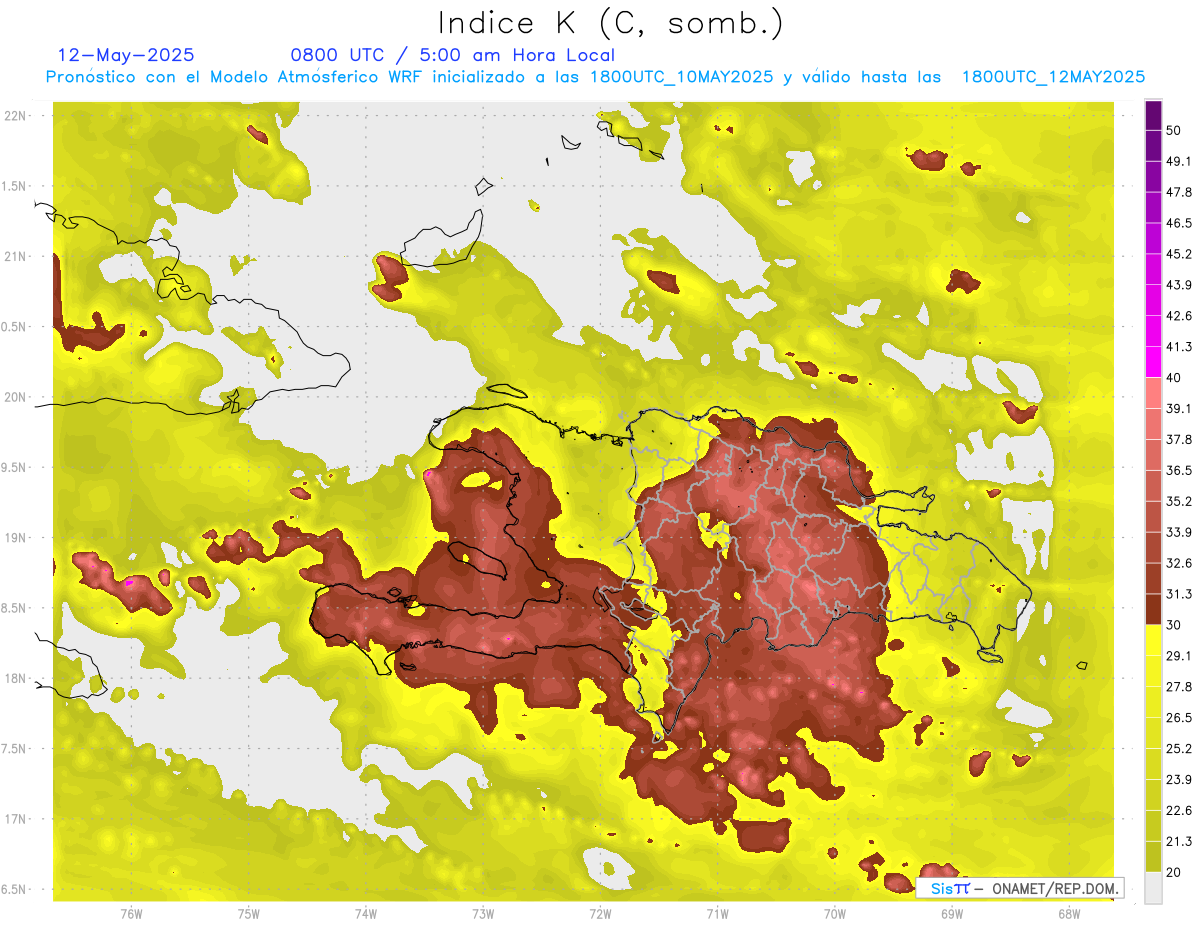The image size is (1200, 927).
Task: Click the '71W' longitude label
Action: (717, 914)
